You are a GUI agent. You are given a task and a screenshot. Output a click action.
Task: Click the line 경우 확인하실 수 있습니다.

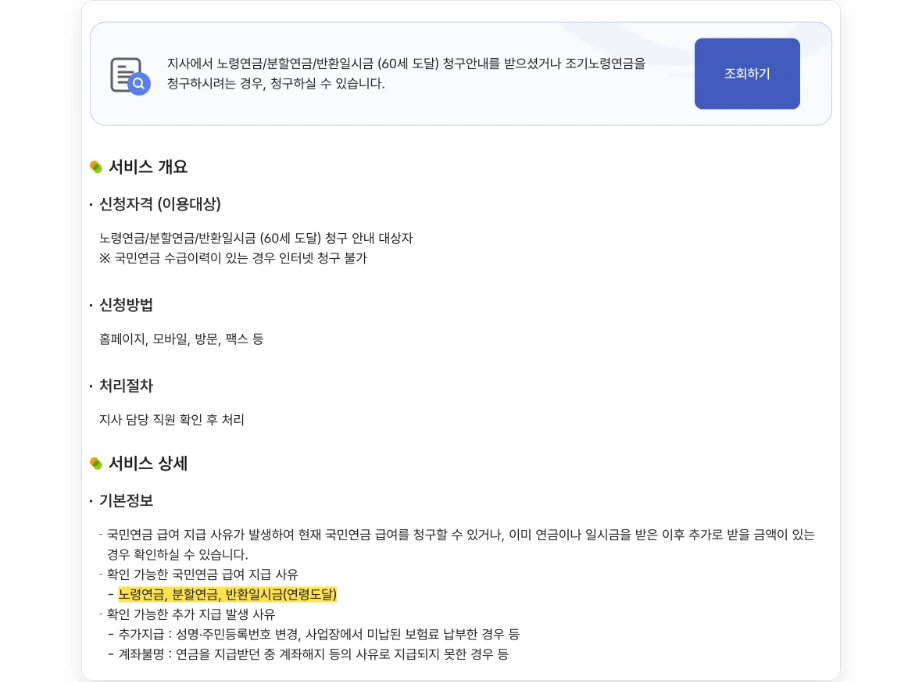click(x=177, y=554)
